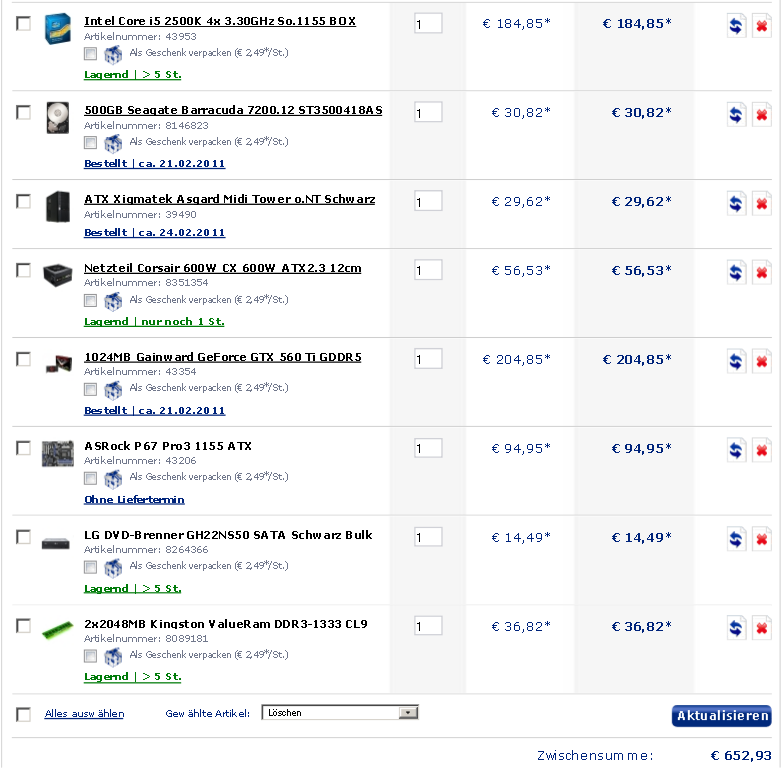Refresh quantity for Seagate Barracuda row
783x768 pixels.
point(736,114)
